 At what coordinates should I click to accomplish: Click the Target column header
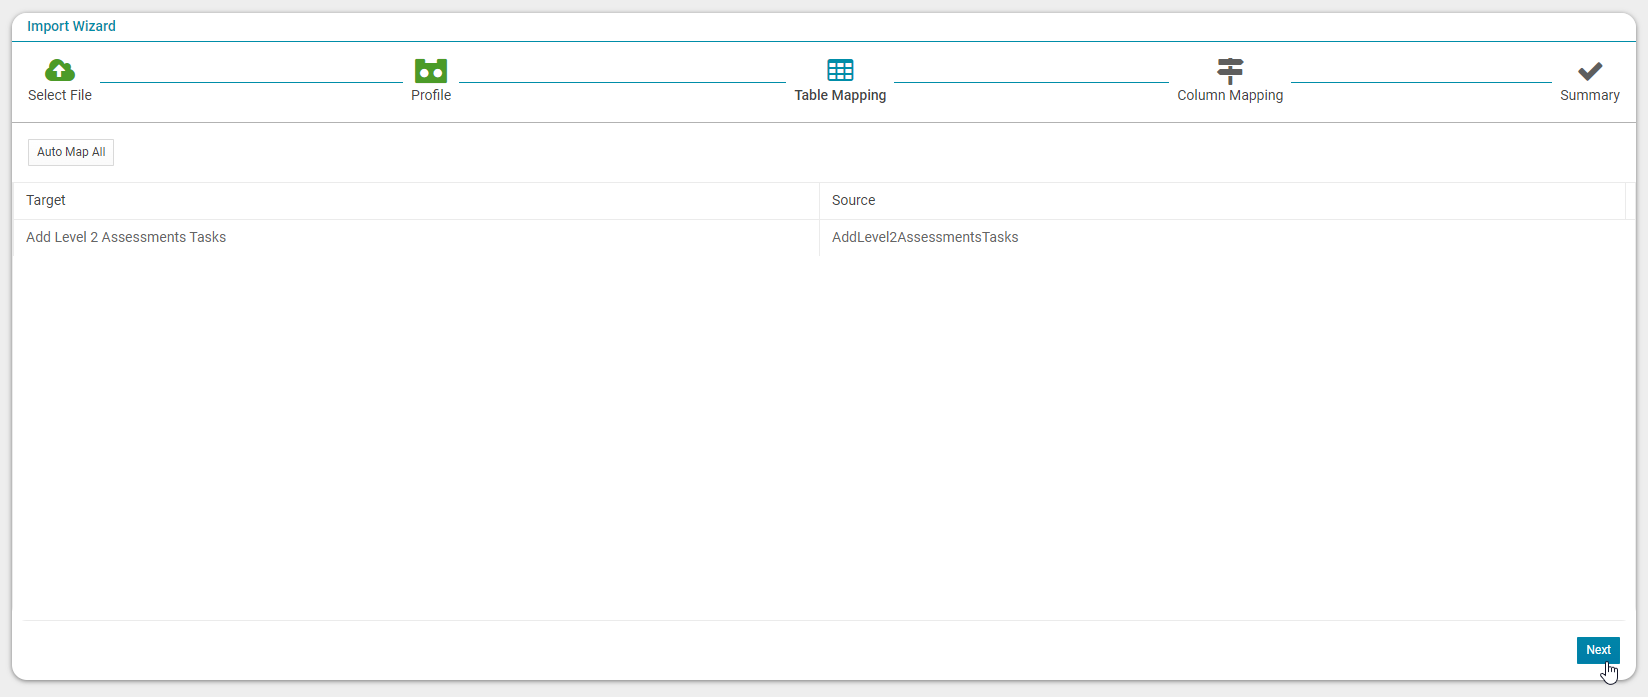coord(416,201)
